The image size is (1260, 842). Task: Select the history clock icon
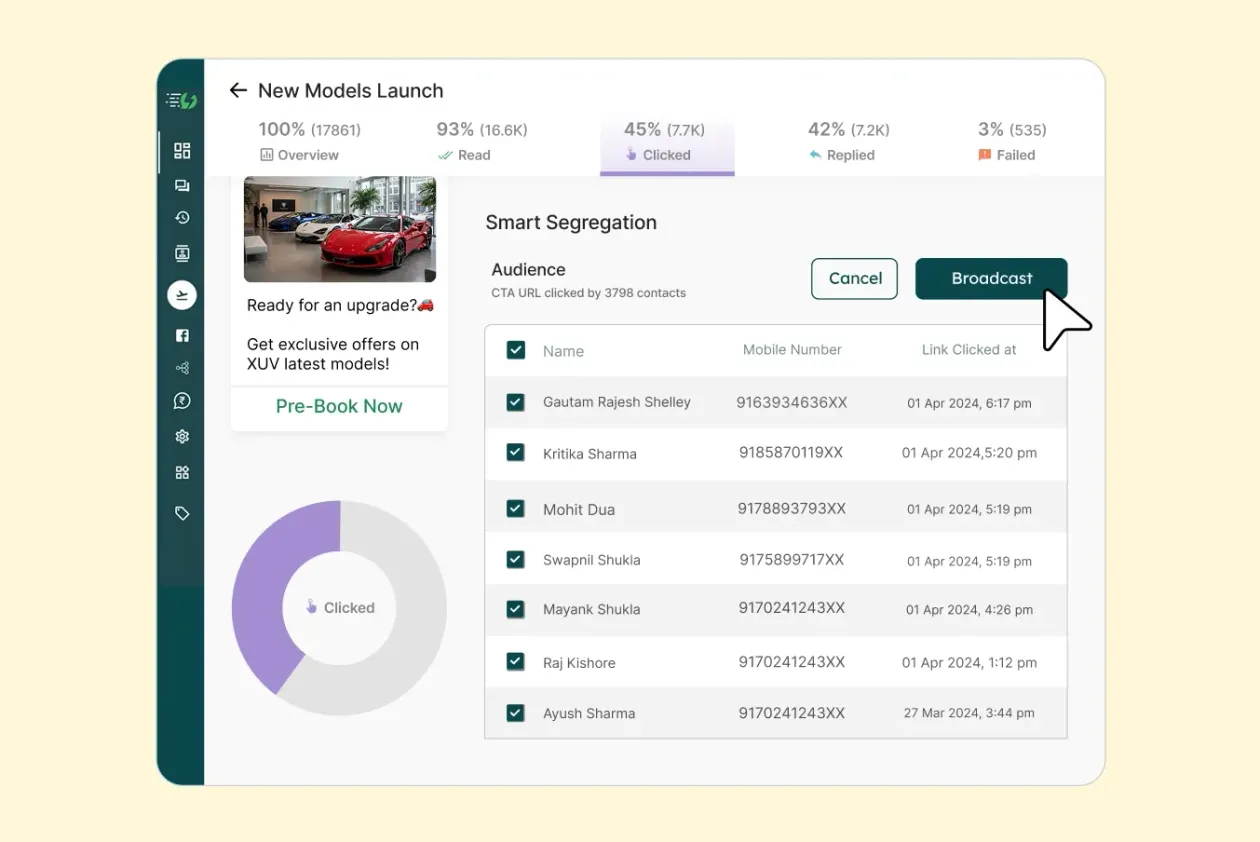pyautogui.click(x=182, y=217)
